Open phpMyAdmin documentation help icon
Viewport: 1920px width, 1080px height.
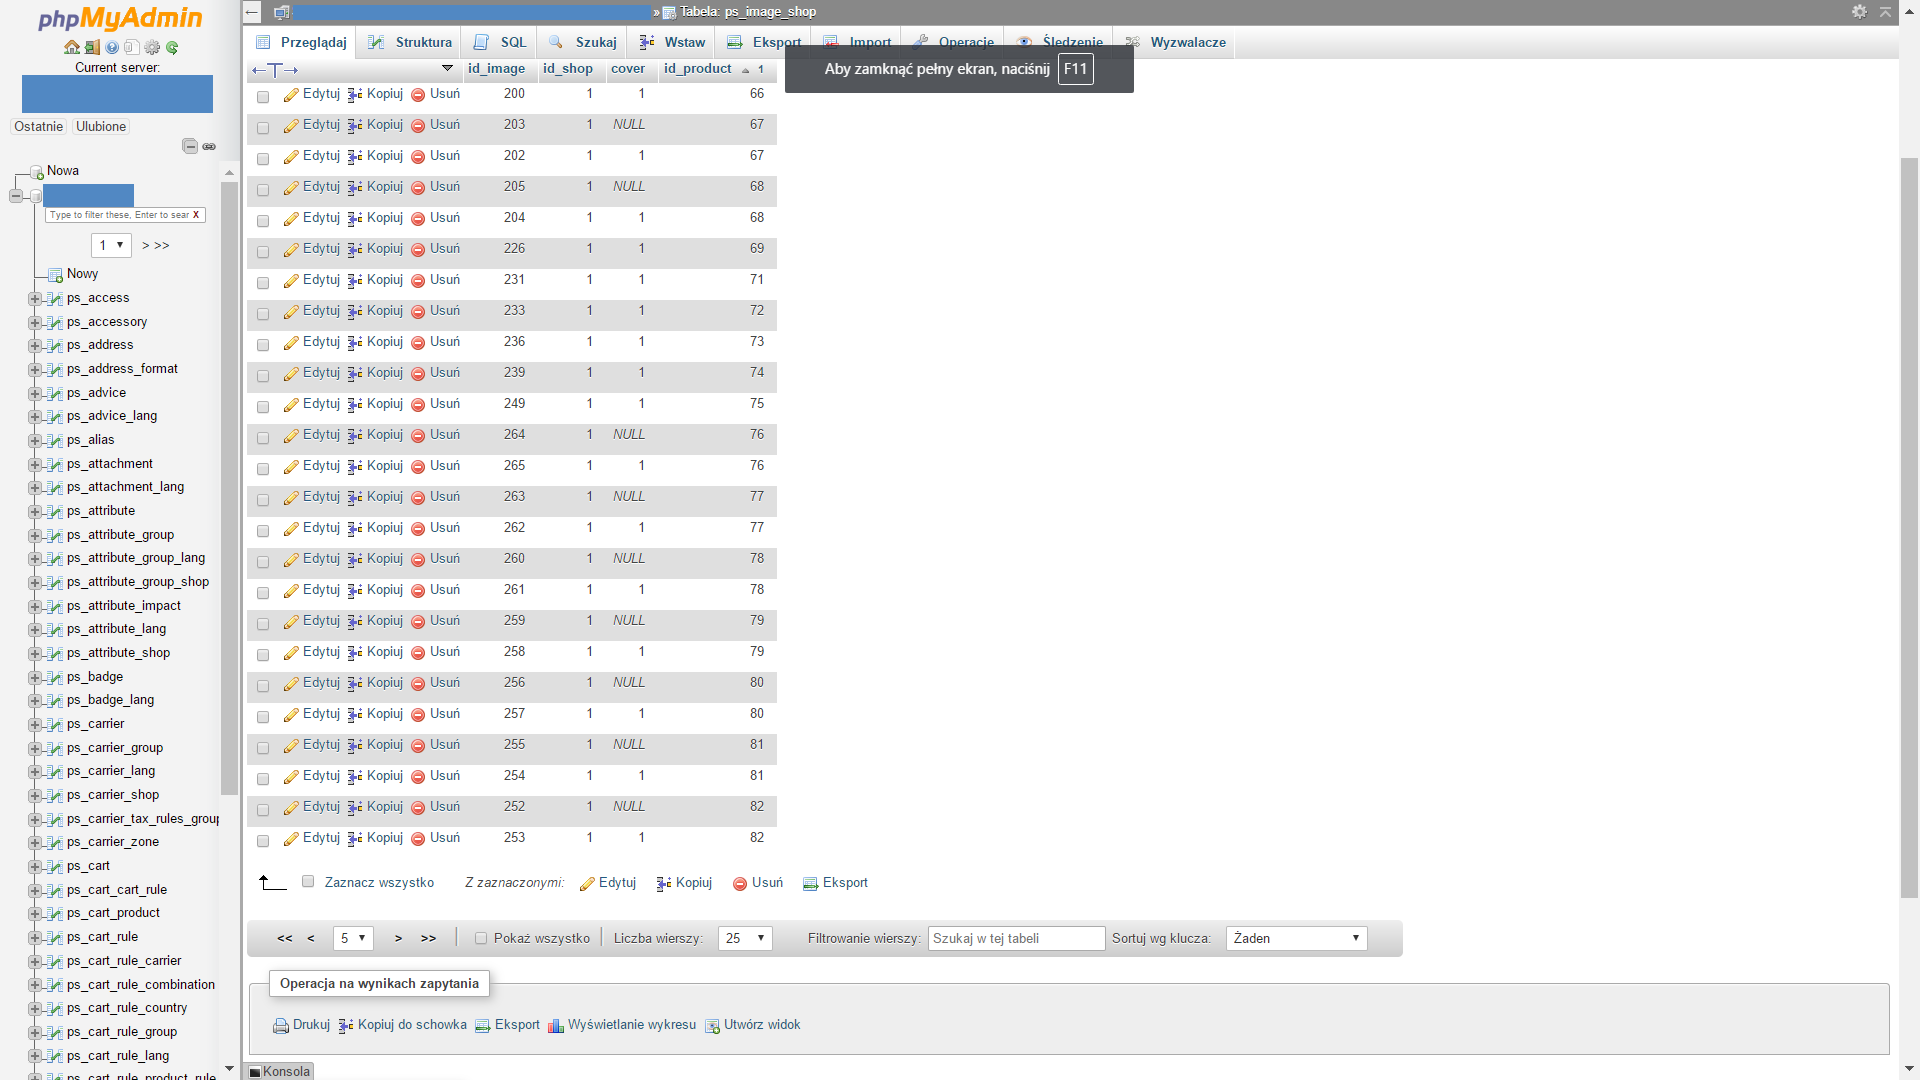(112, 47)
